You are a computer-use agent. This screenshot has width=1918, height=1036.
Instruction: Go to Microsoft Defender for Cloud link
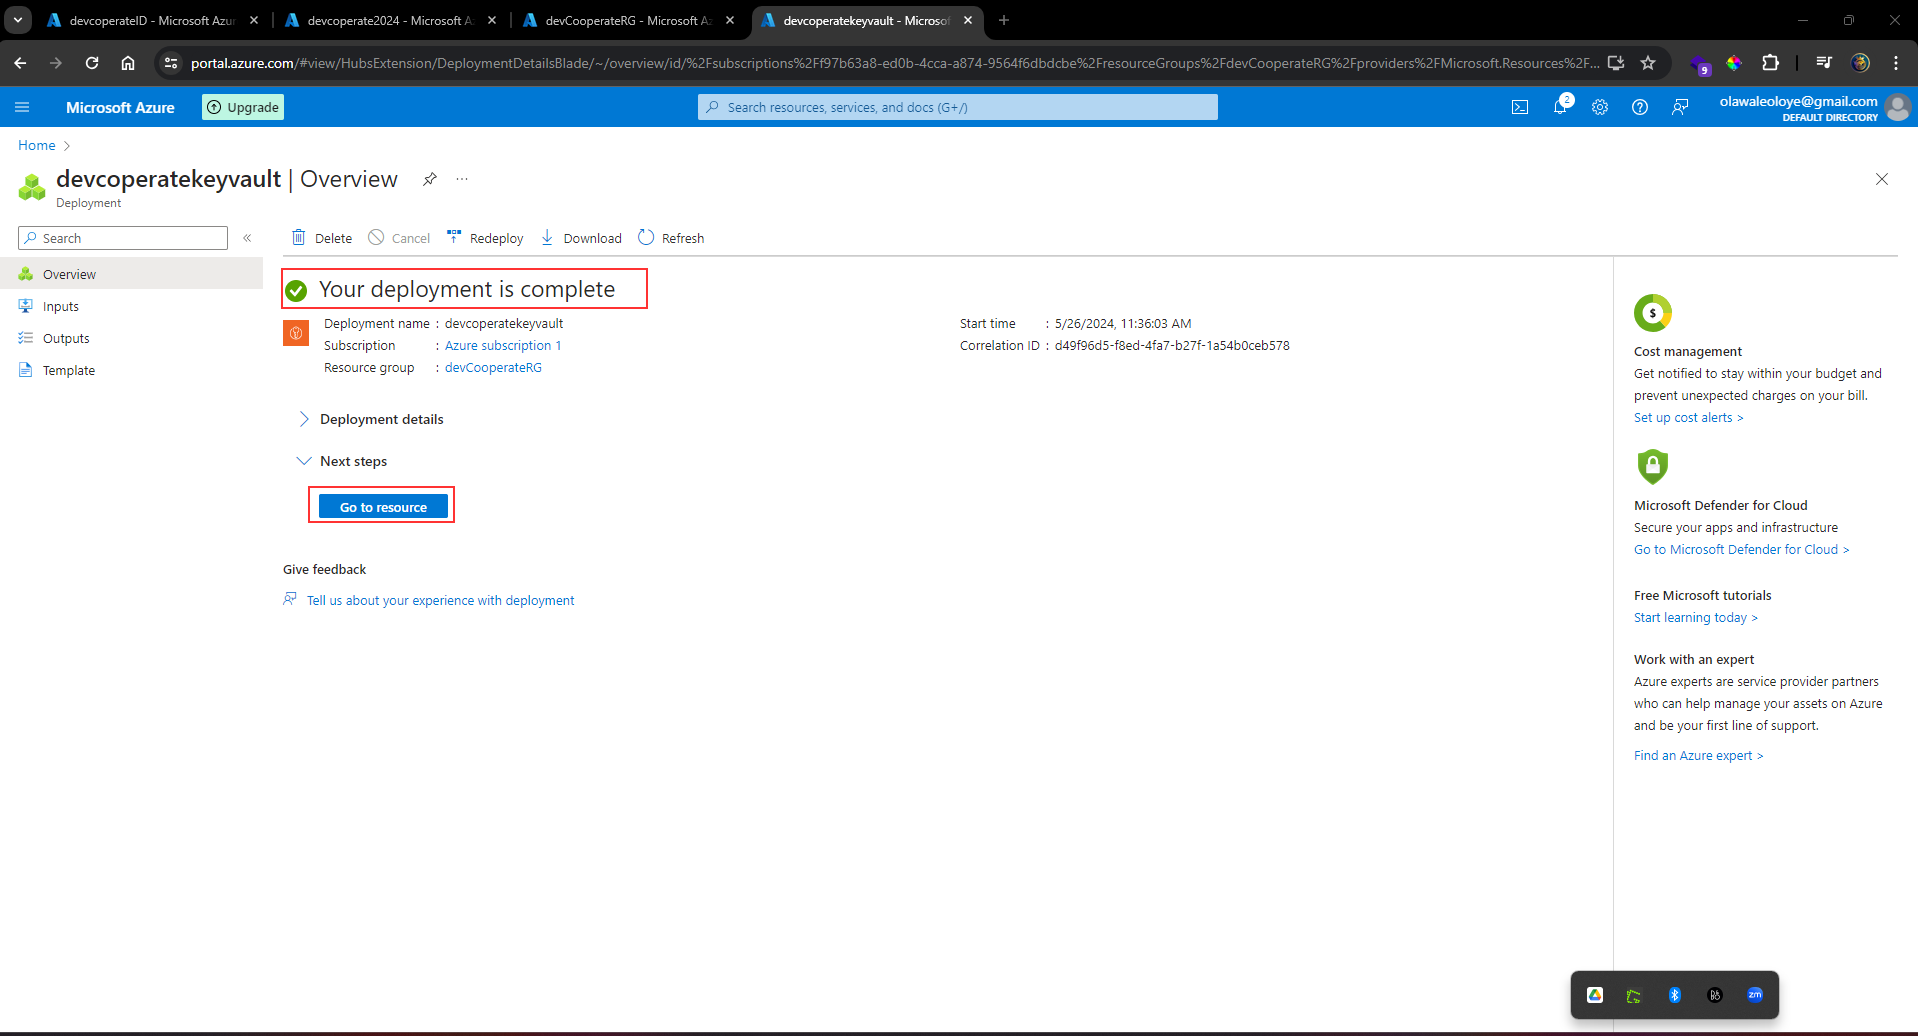[x=1741, y=550]
